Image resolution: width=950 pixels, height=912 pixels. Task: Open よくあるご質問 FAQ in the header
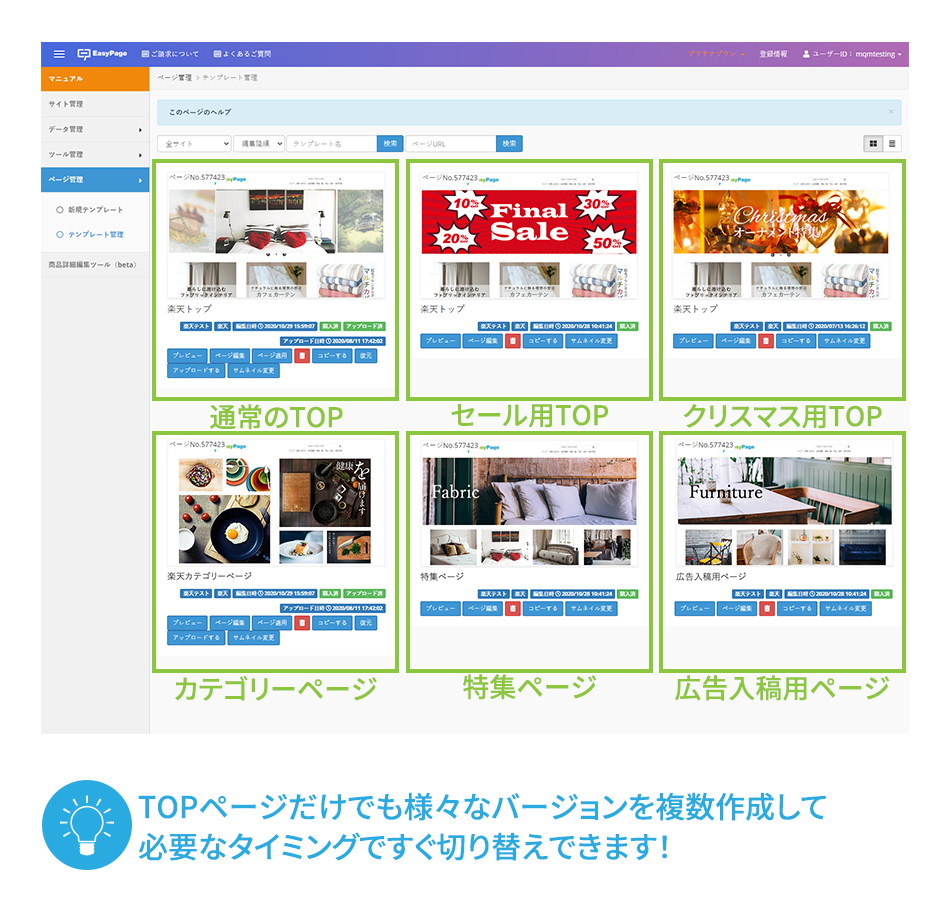click(242, 54)
